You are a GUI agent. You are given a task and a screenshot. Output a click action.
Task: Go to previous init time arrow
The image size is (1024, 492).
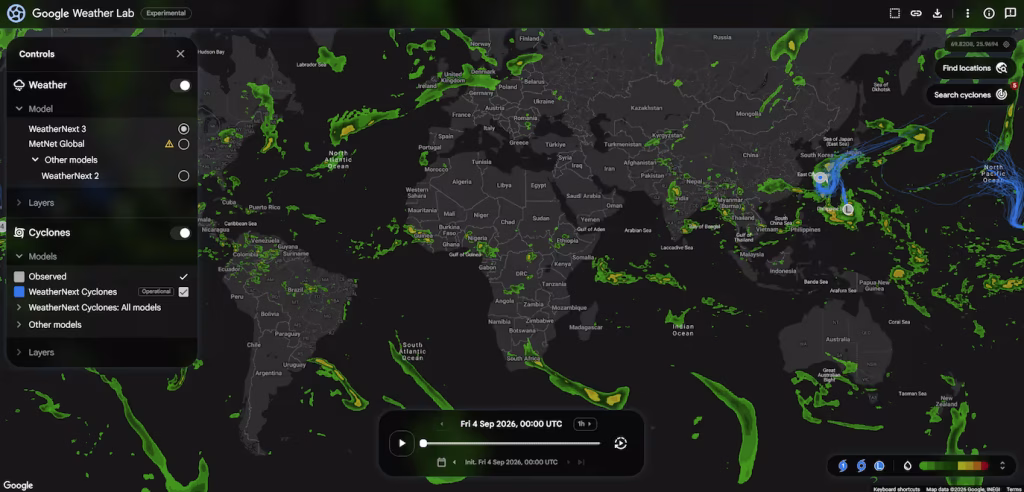(455, 462)
